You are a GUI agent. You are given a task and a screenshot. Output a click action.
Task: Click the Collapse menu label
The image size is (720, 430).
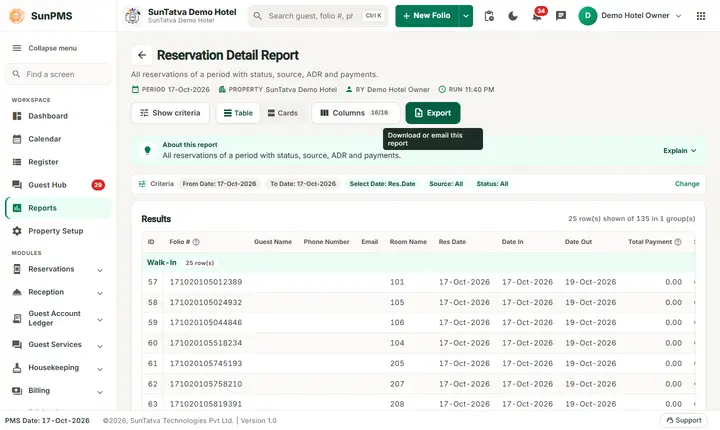click(x=52, y=48)
